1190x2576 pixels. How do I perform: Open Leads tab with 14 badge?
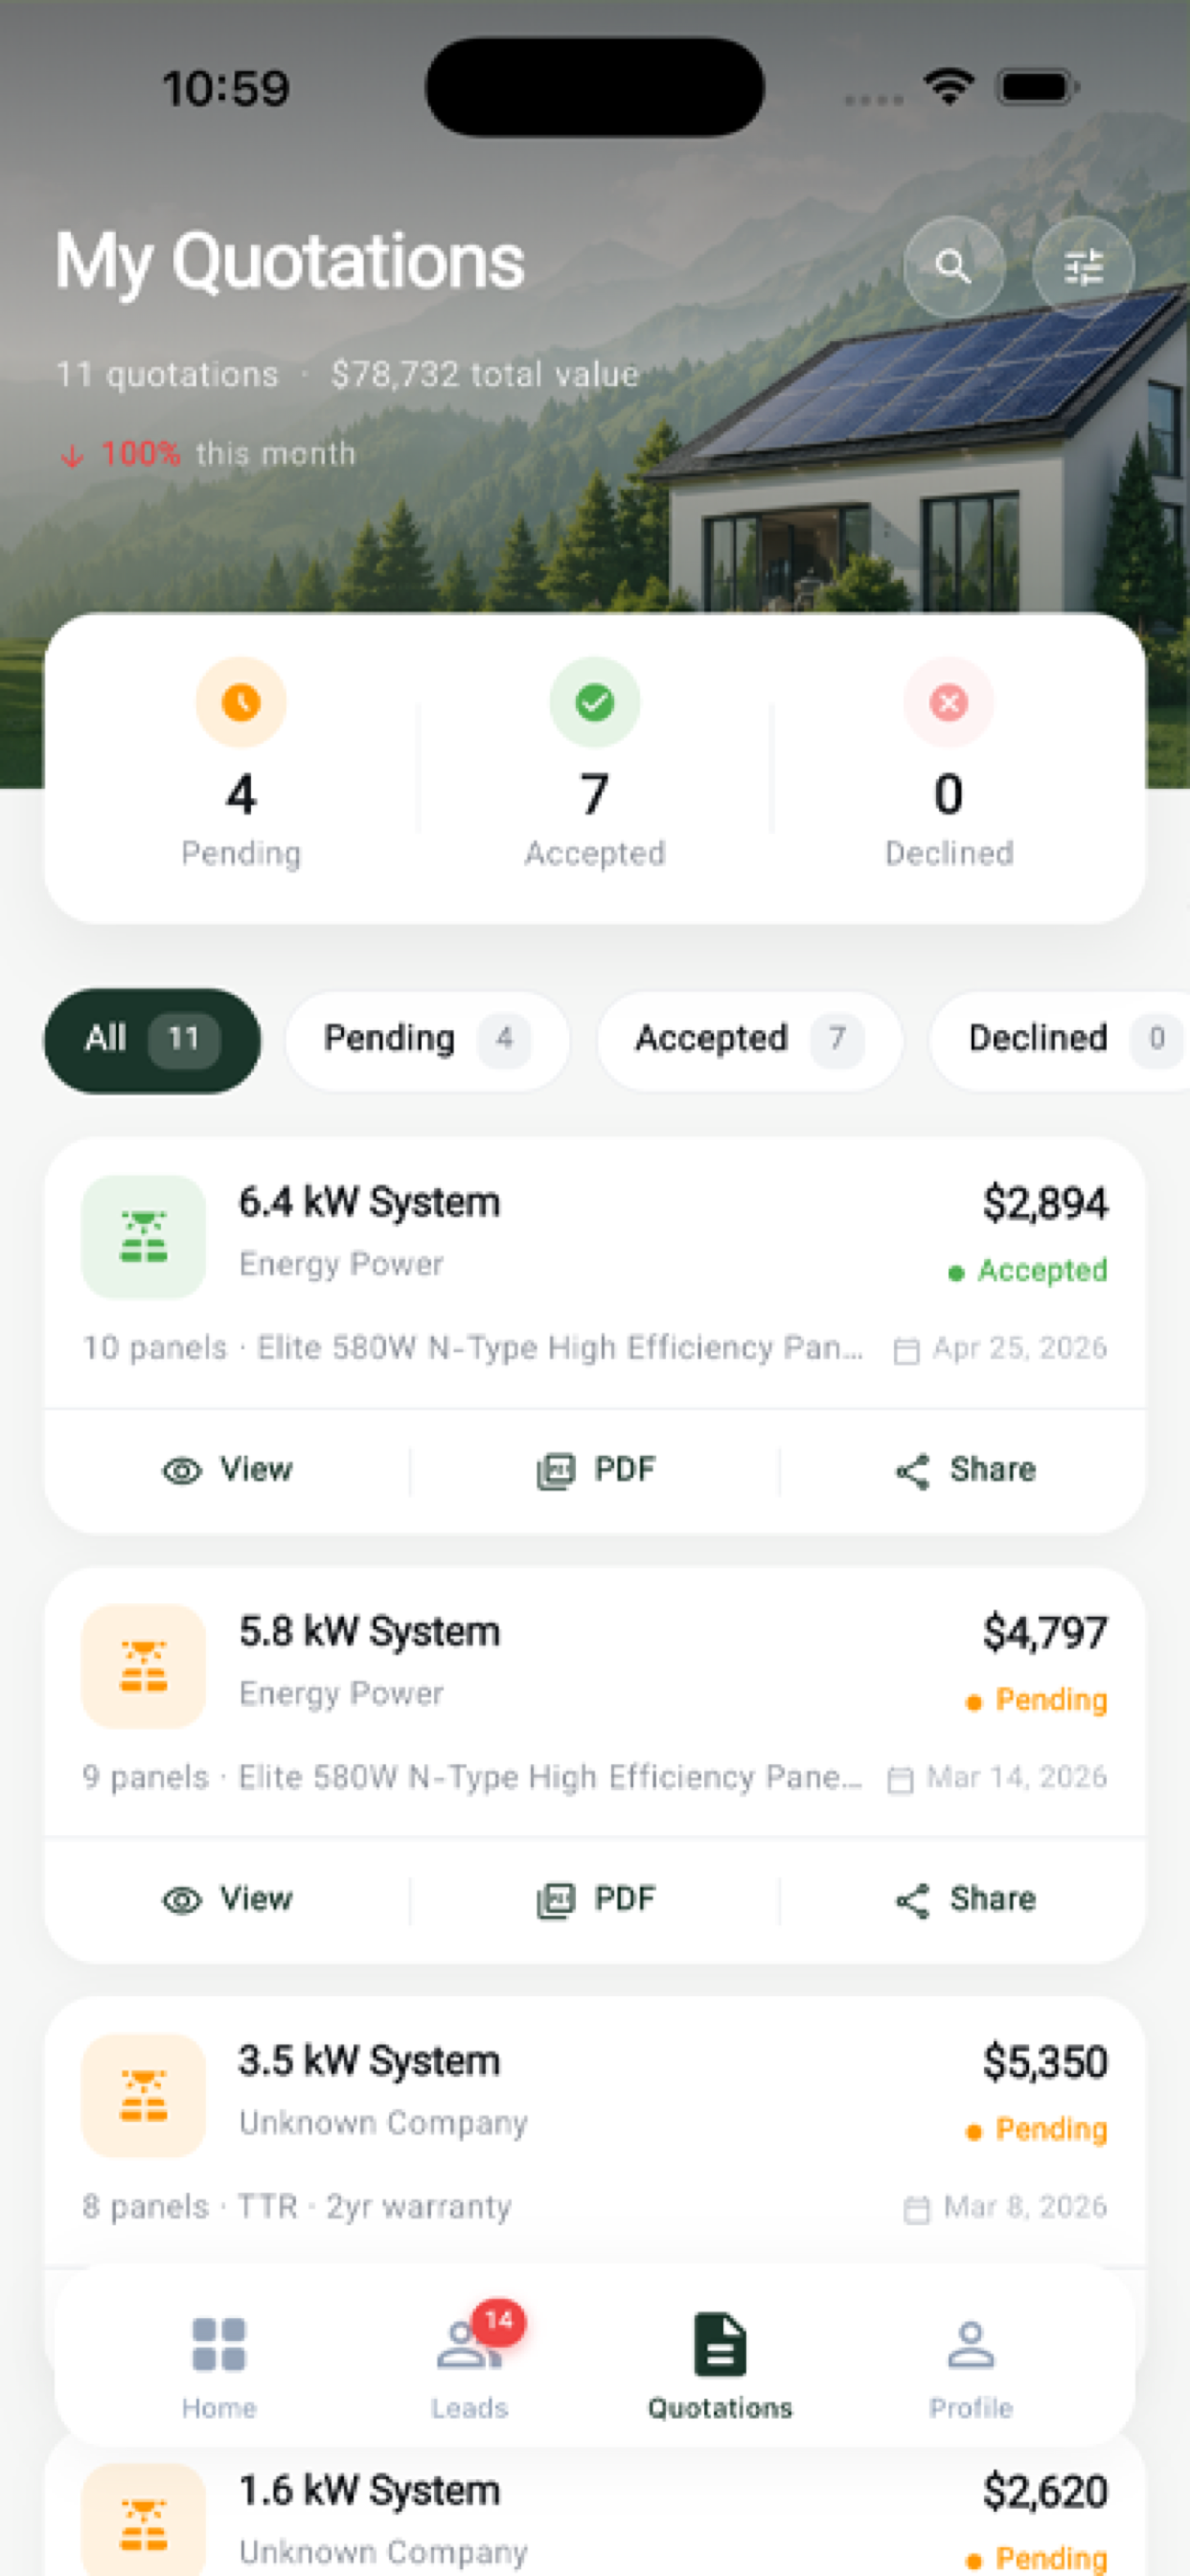tap(470, 2365)
